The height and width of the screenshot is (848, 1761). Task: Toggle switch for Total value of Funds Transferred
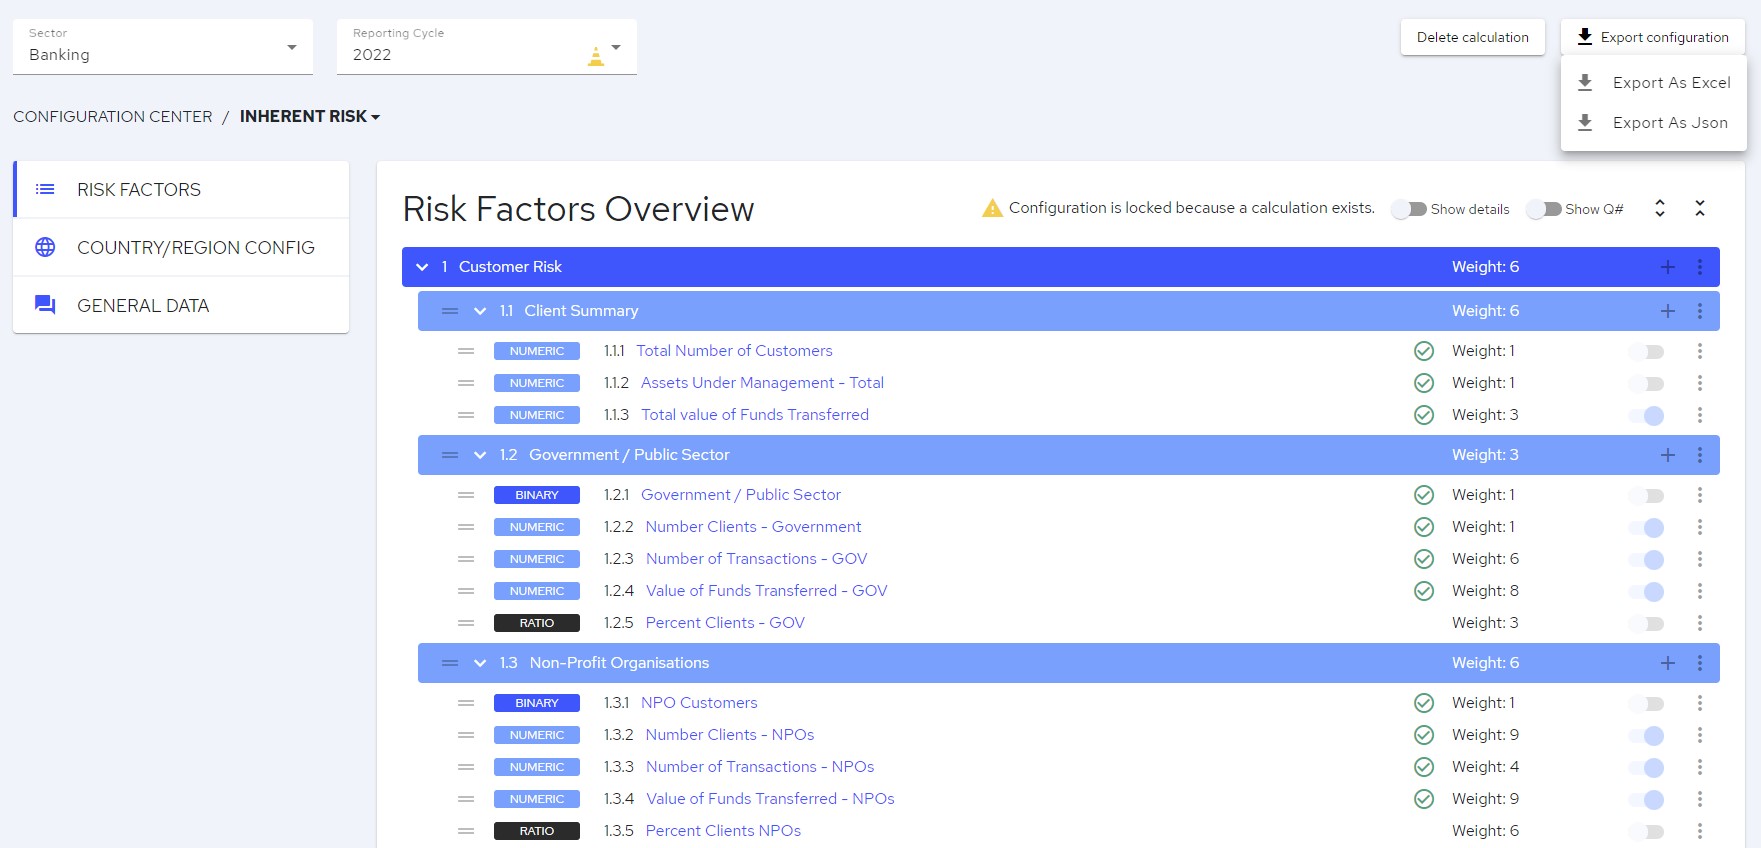1647,415
